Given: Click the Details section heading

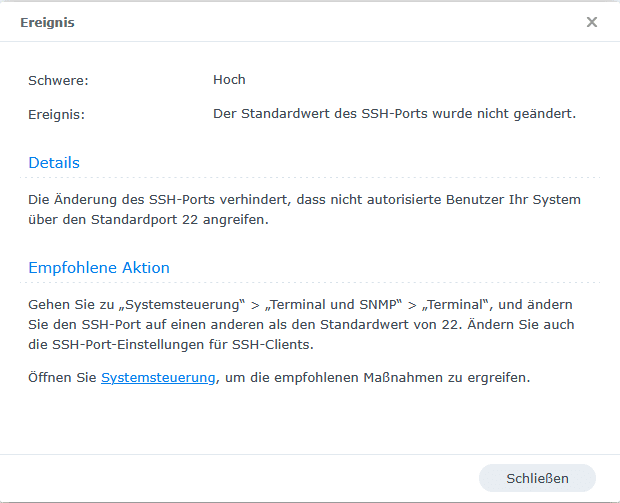Looking at the screenshot, I should click(x=54, y=162).
